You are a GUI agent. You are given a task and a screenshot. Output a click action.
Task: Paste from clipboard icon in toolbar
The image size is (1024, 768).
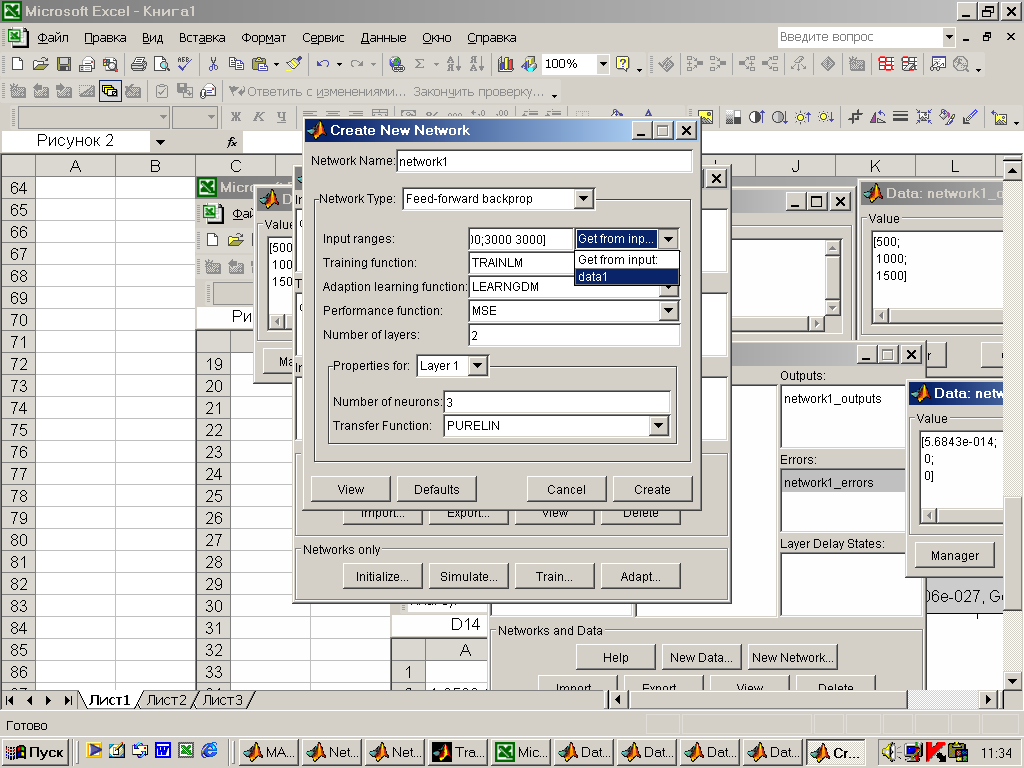tap(260, 64)
